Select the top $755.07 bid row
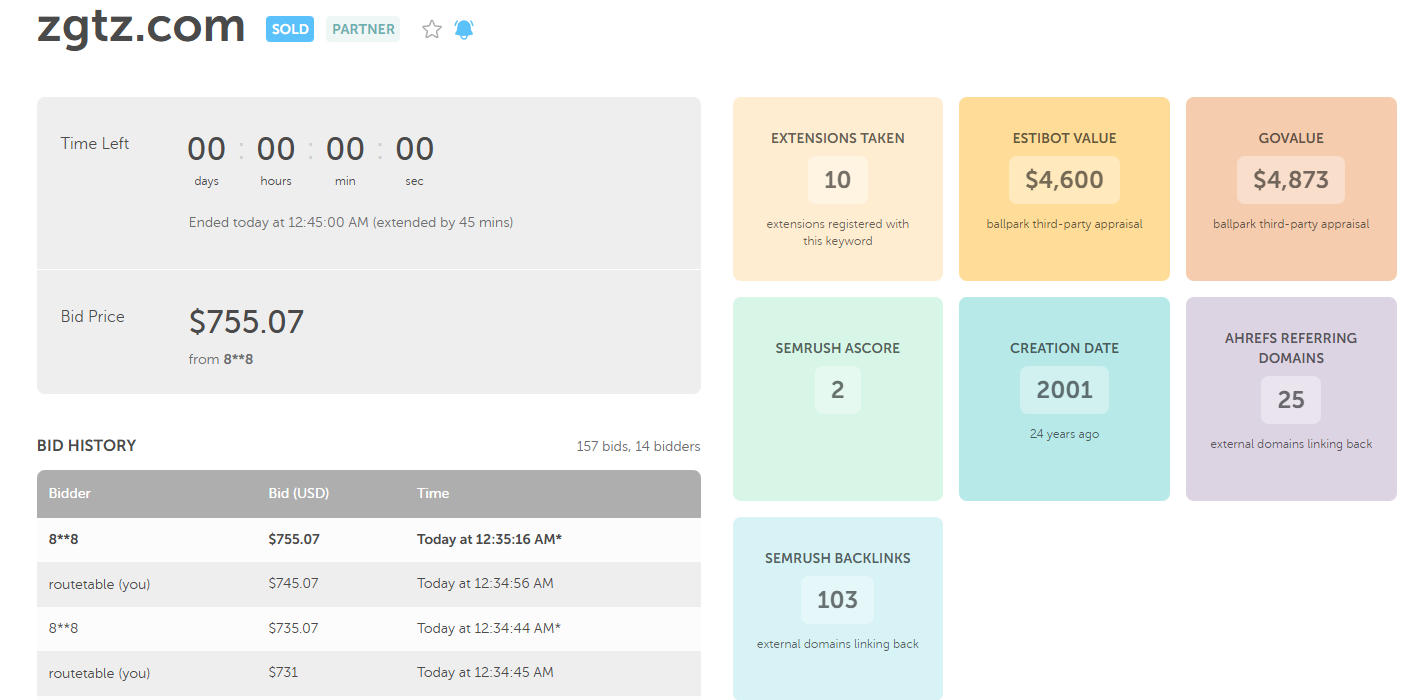 368,539
